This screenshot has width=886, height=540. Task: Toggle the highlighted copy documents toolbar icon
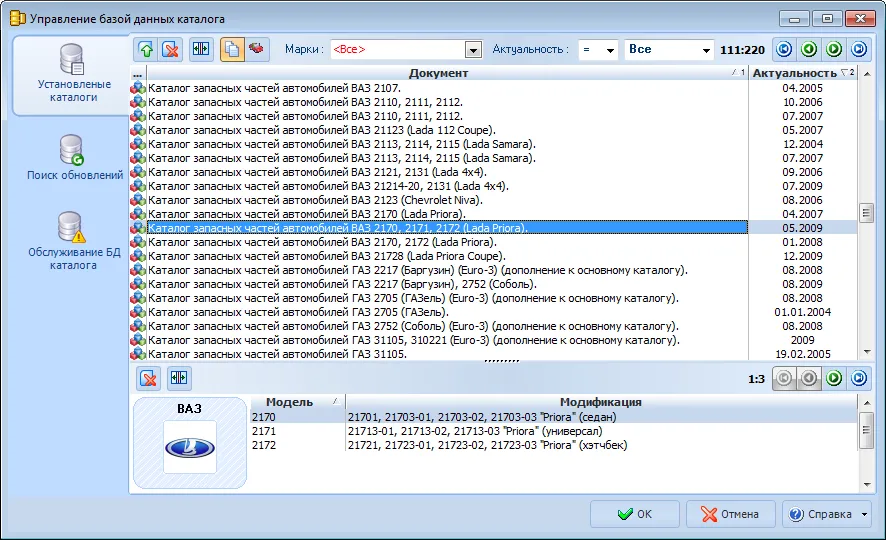point(232,50)
